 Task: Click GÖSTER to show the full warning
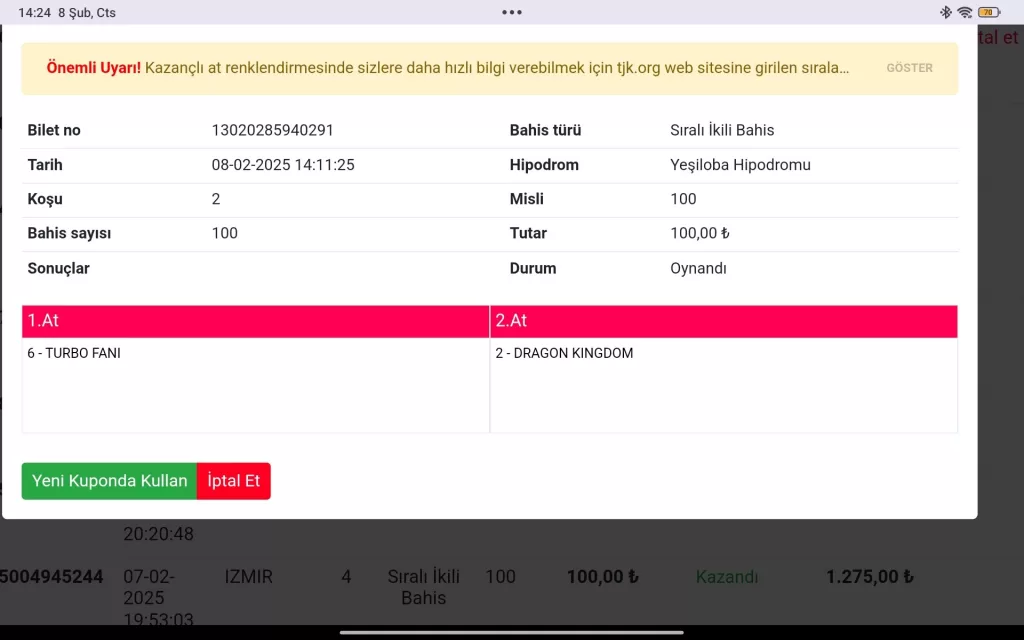click(x=909, y=68)
